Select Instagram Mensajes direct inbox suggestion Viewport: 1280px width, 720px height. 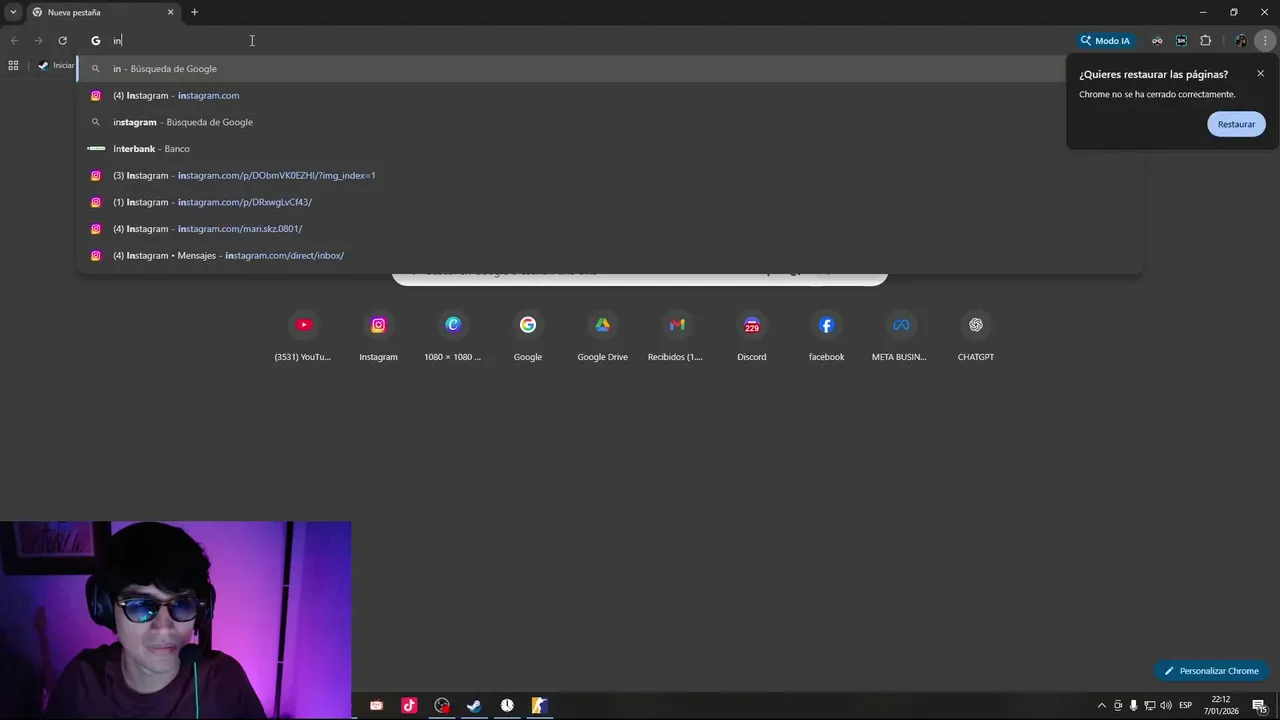pos(610,255)
